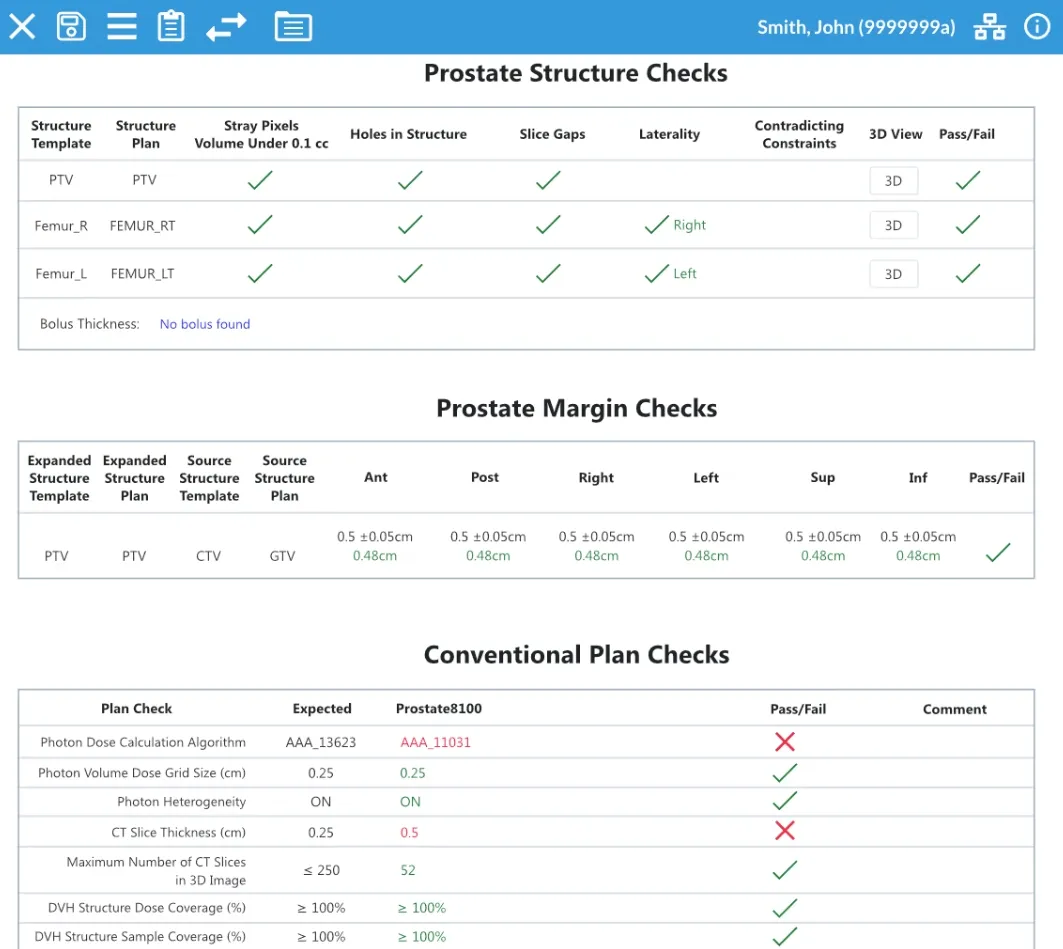Click the network hierarchy icon
The image size is (1063, 949).
[990, 27]
